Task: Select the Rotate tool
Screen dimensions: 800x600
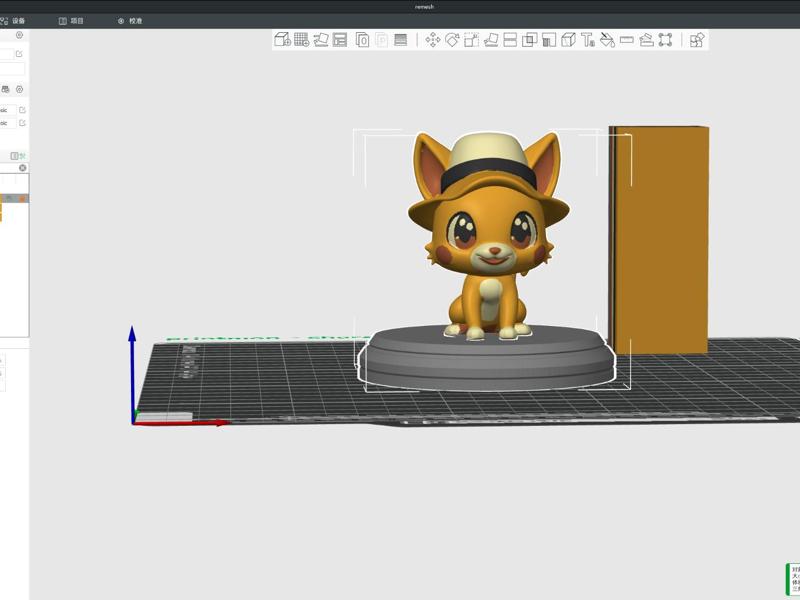Action: tap(452, 40)
